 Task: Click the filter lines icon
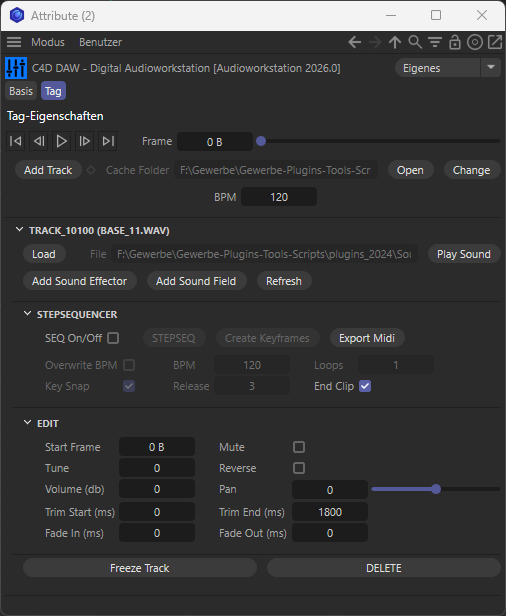point(435,42)
